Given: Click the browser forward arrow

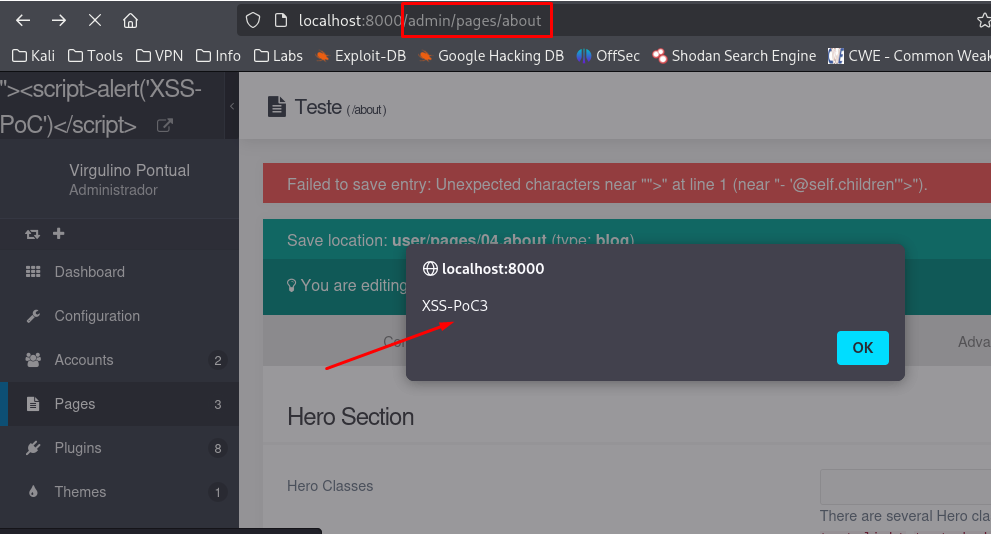Looking at the screenshot, I should 59,20.
